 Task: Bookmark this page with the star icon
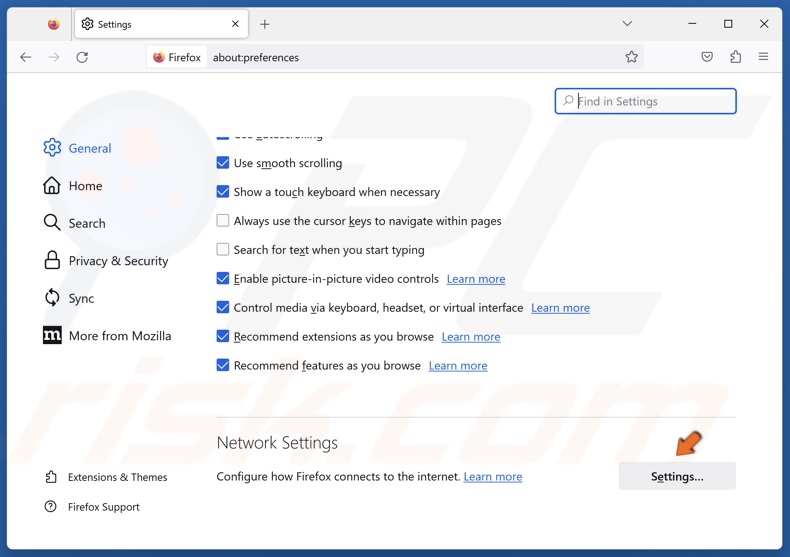[631, 57]
